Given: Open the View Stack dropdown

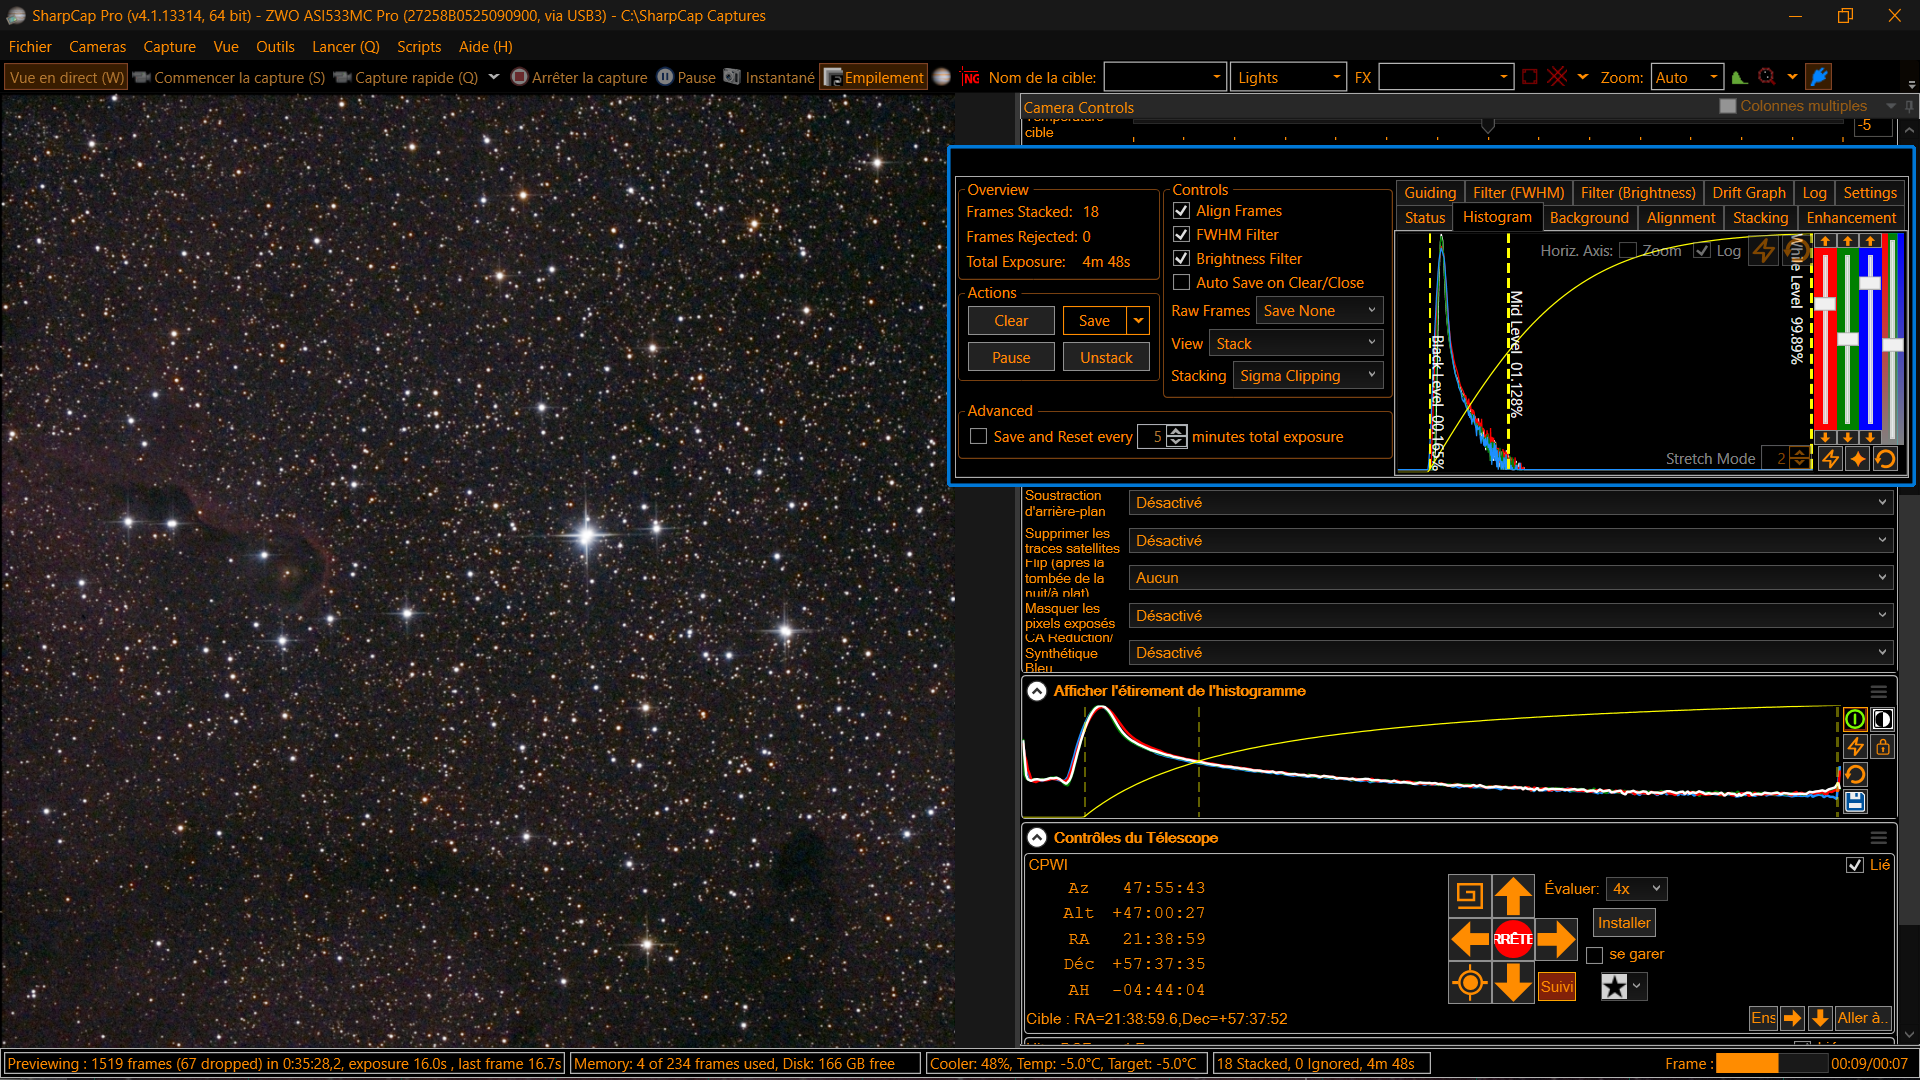Looking at the screenshot, I should tap(1296, 344).
